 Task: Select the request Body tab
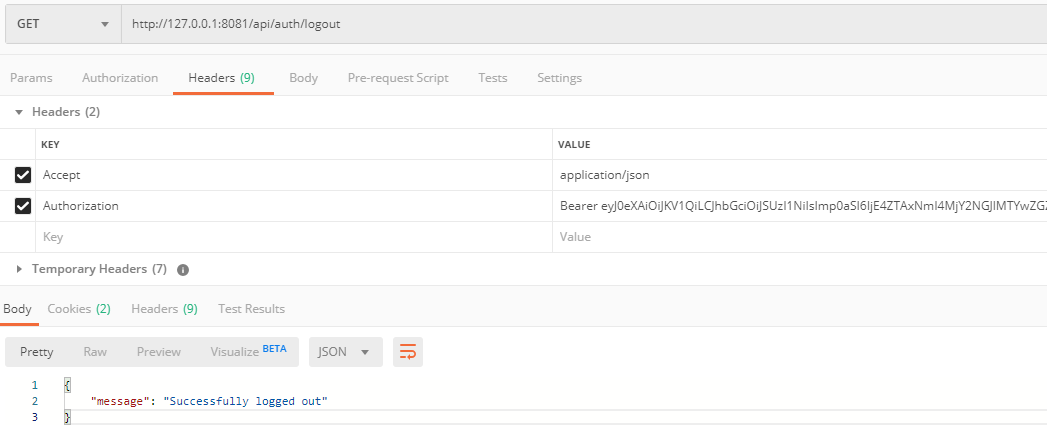303,78
